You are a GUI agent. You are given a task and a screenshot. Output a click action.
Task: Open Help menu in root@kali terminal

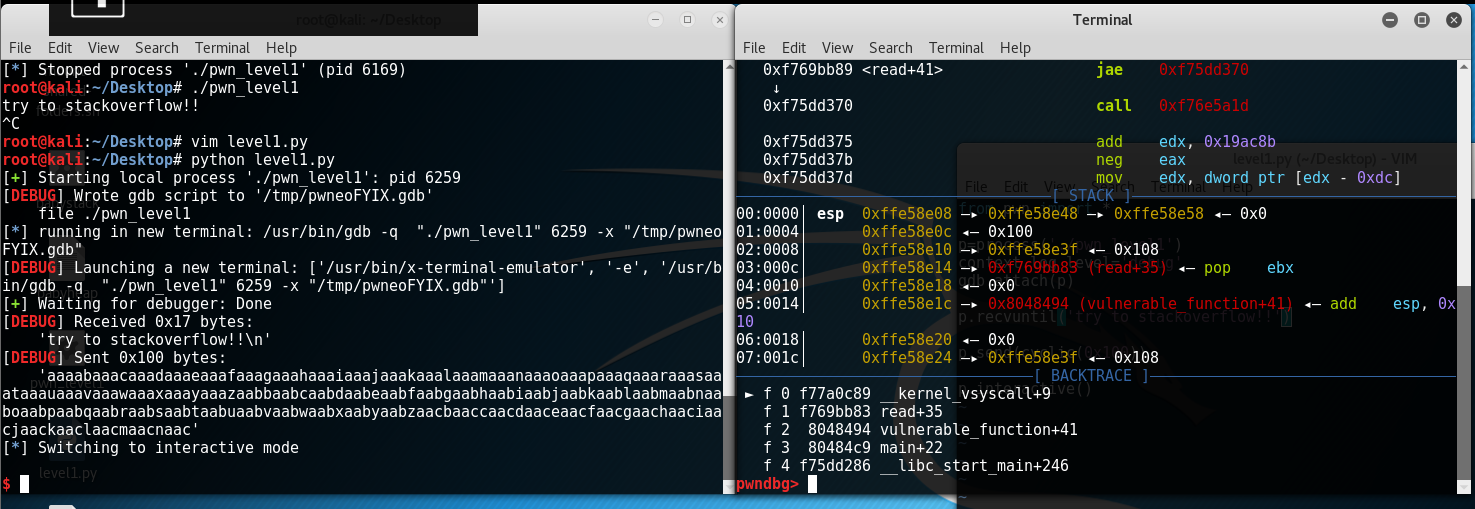(x=281, y=47)
